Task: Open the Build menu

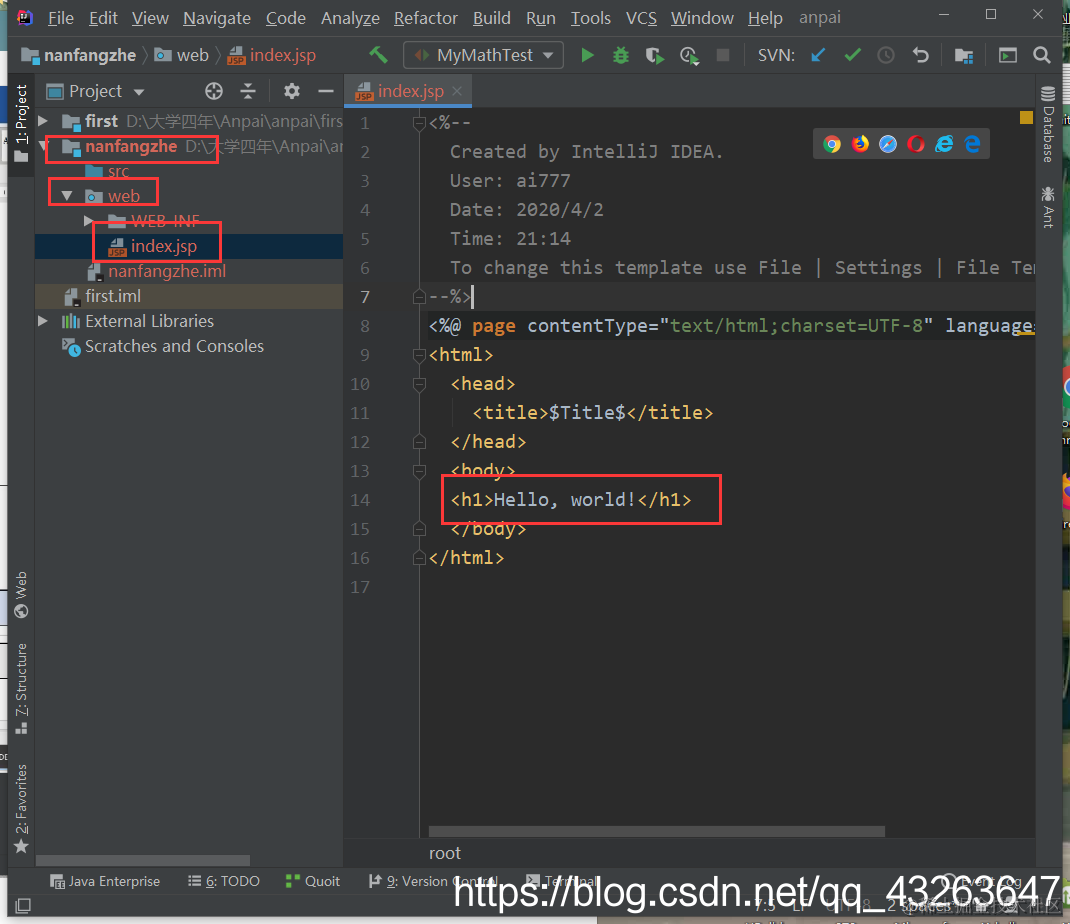Action: click(x=491, y=18)
